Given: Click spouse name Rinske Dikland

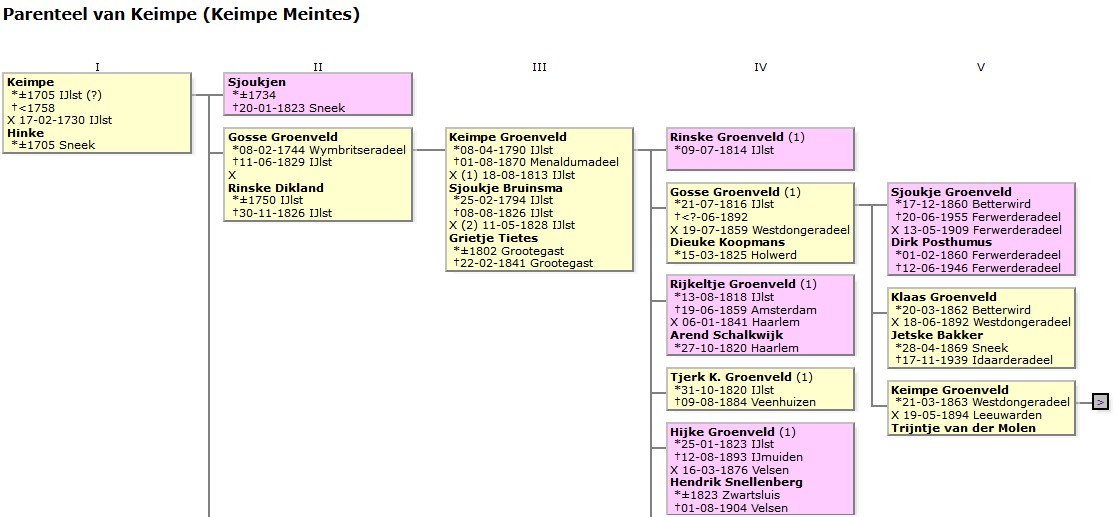Looking at the screenshot, I should (276, 188).
